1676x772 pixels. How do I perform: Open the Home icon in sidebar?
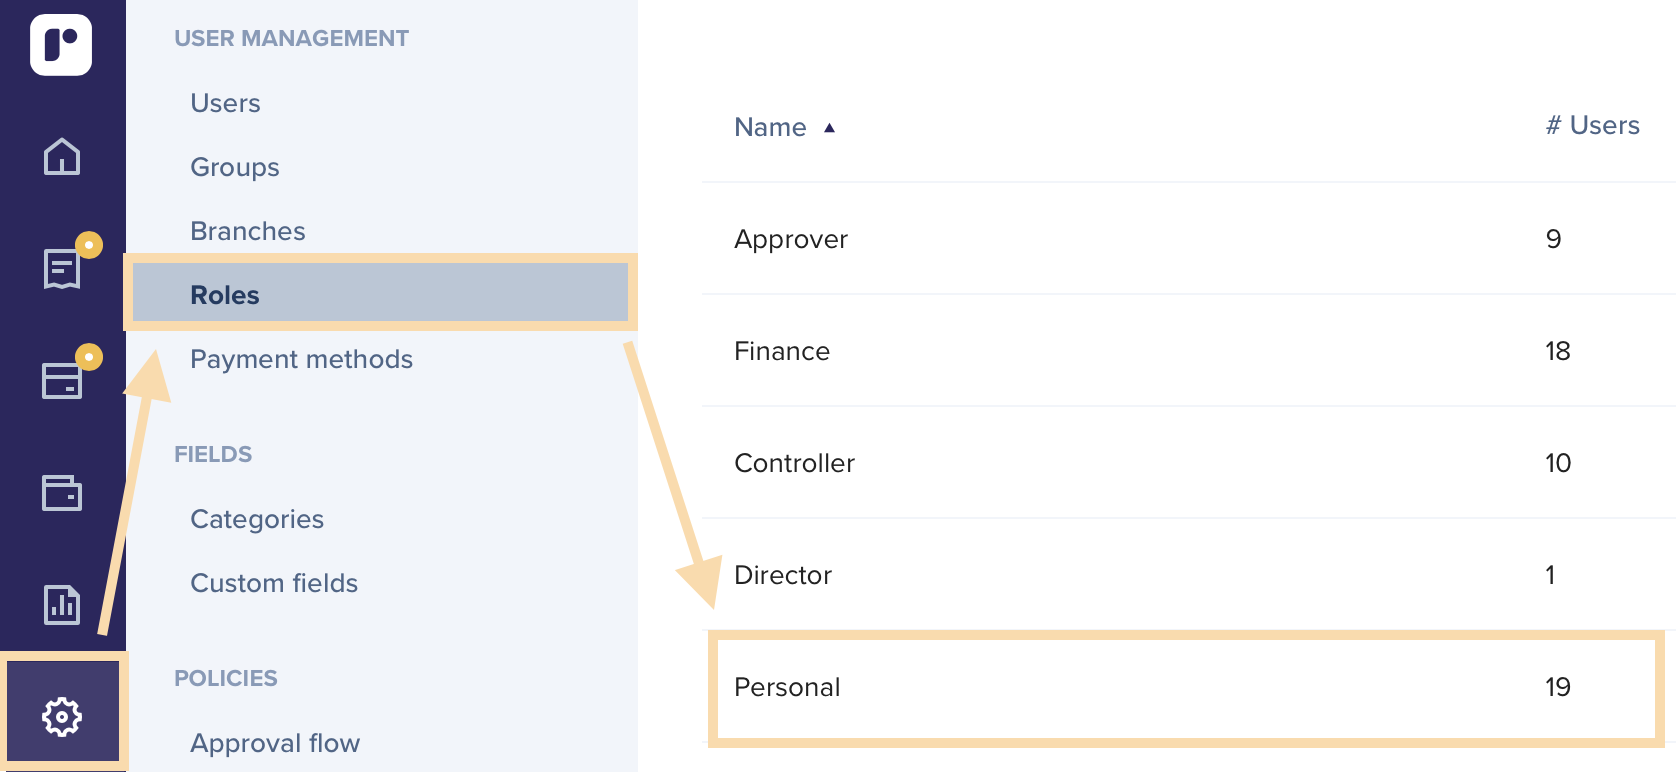(x=62, y=156)
